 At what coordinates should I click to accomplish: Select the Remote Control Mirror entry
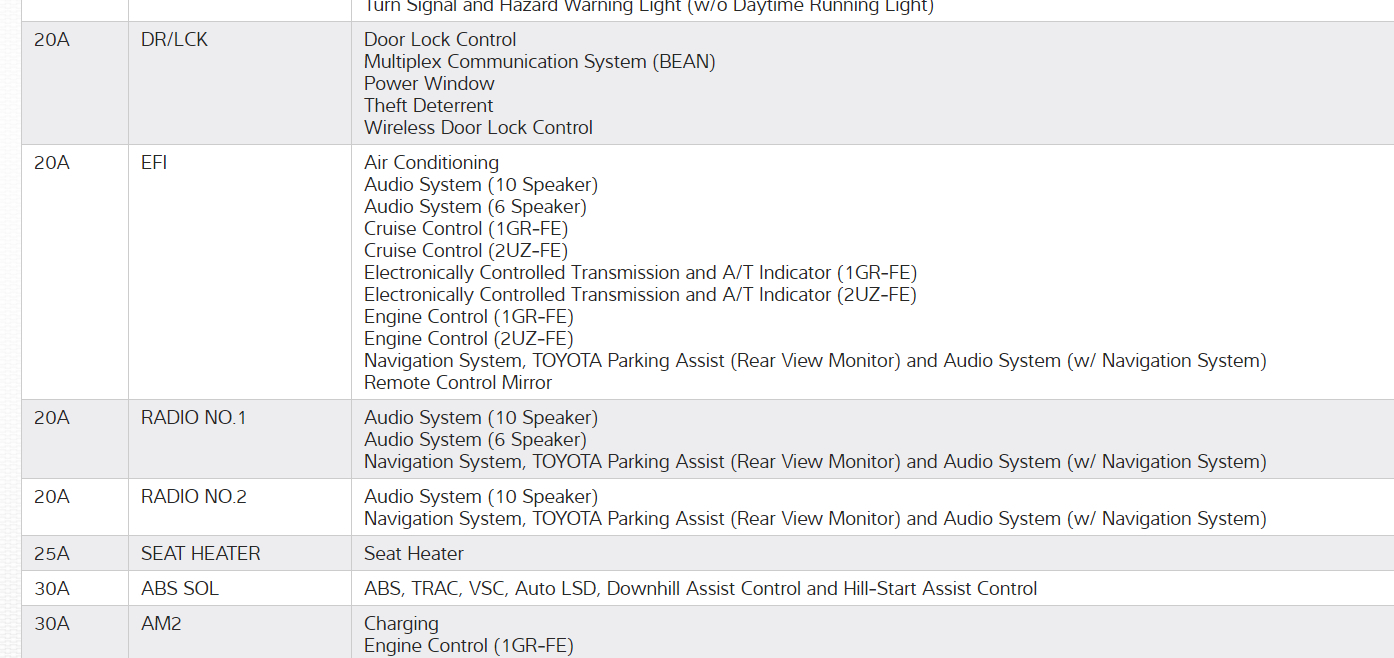pyautogui.click(x=457, y=383)
